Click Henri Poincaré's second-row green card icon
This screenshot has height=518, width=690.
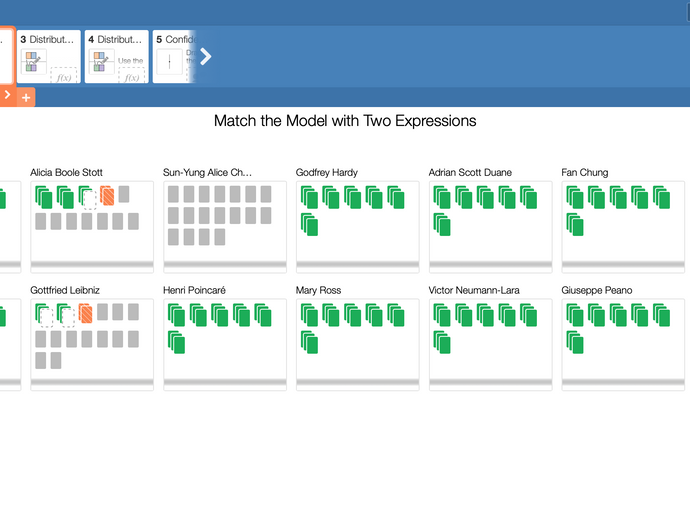pos(176,342)
